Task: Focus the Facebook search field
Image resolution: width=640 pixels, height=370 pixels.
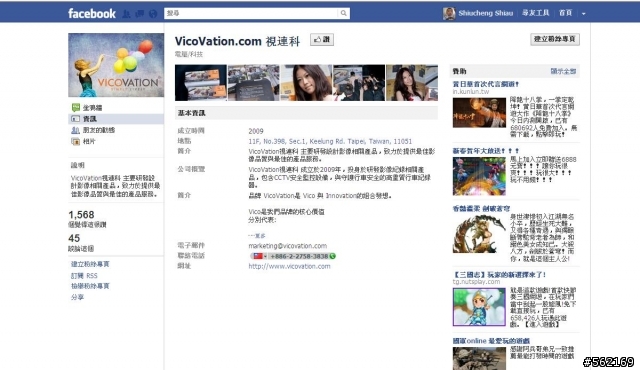Action: pos(251,13)
